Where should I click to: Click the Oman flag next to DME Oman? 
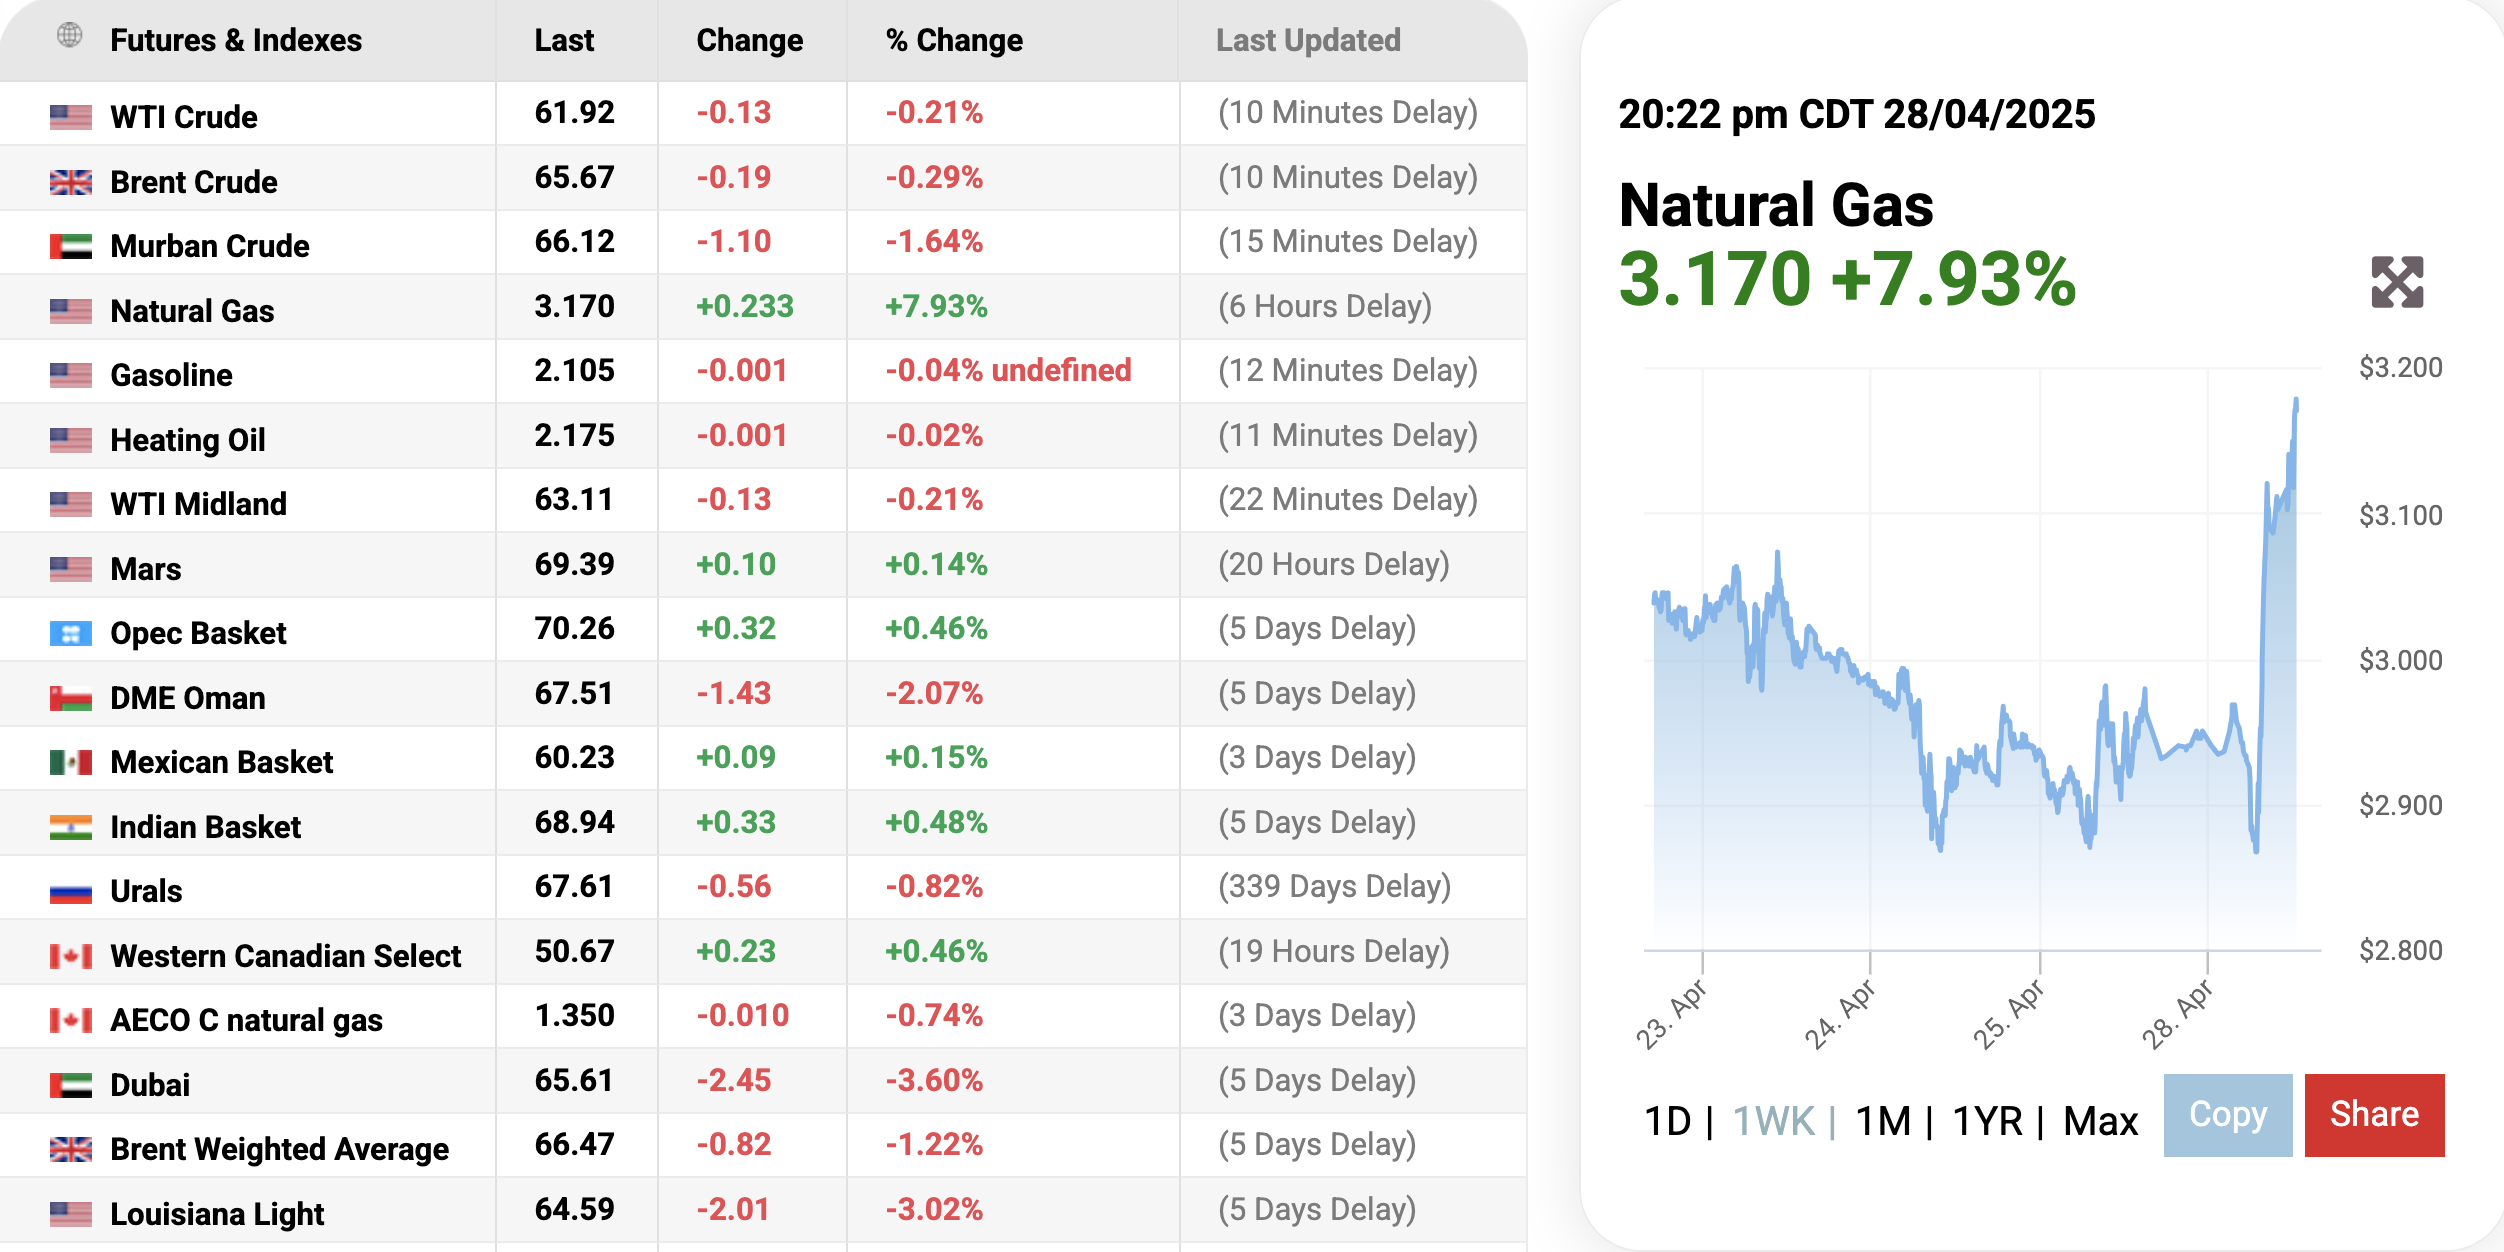[x=70, y=698]
